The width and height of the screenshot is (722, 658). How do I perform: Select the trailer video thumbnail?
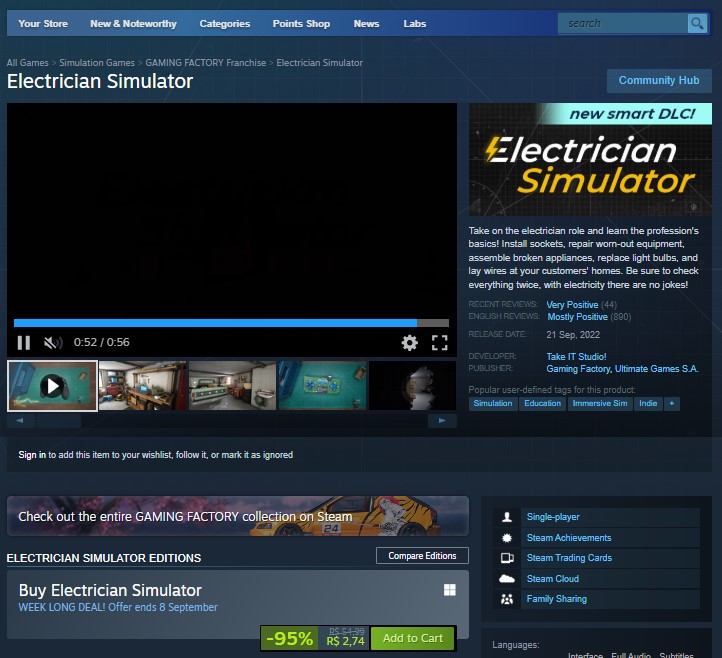pos(52,386)
